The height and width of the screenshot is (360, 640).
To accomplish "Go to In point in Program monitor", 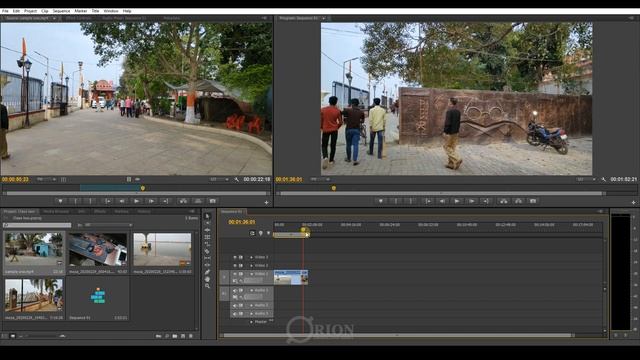I will coord(427,201).
